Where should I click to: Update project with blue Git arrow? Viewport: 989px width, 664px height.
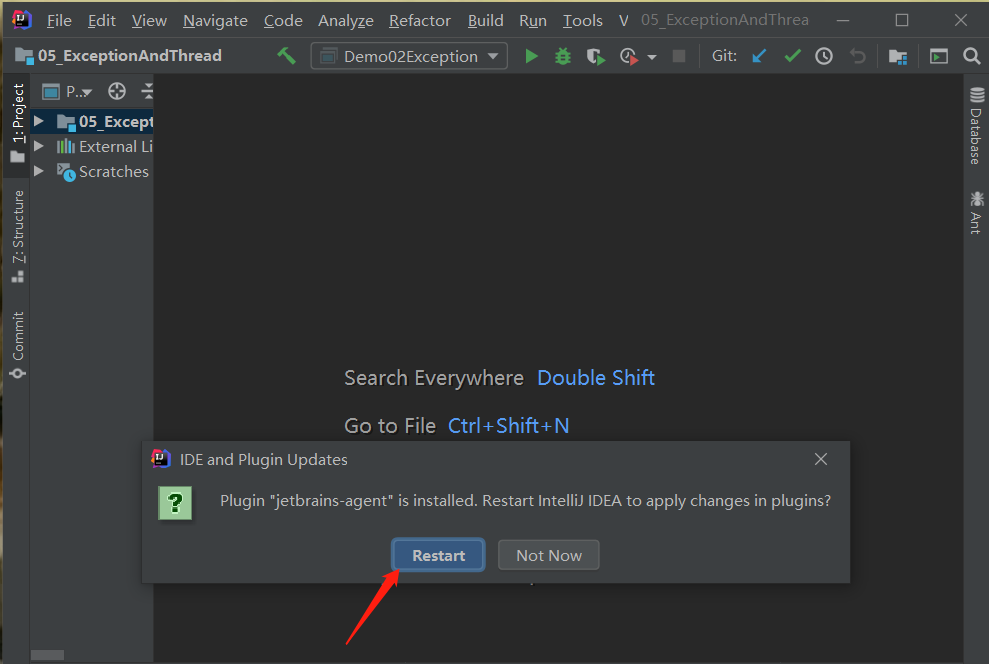click(x=759, y=56)
